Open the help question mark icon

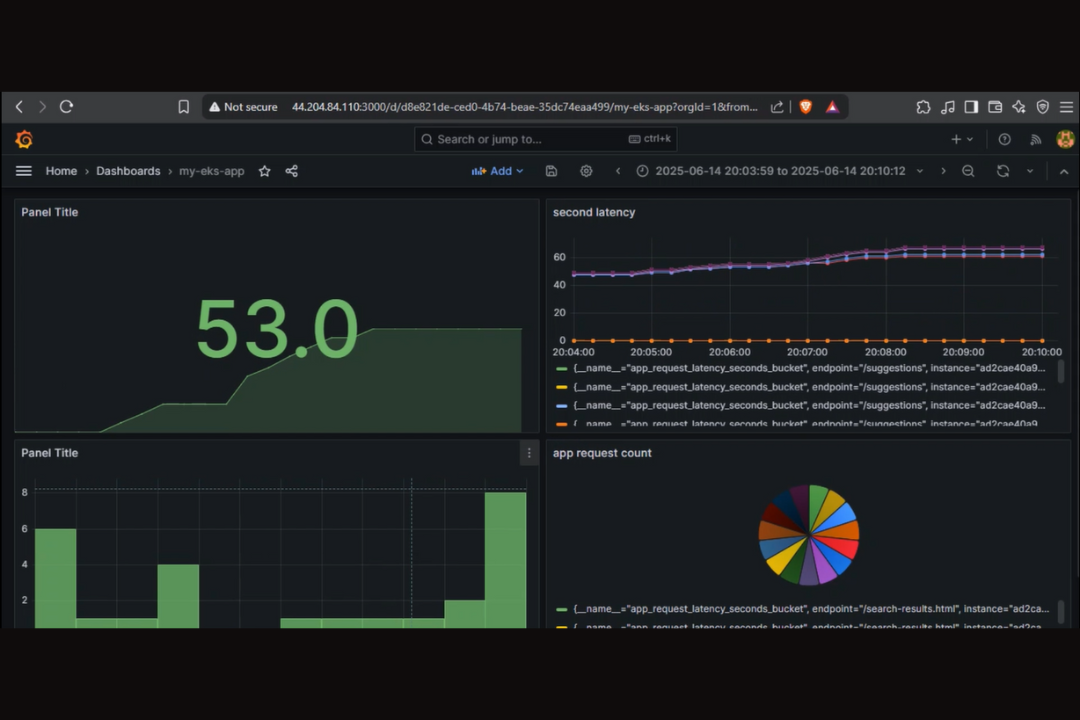(x=1005, y=139)
